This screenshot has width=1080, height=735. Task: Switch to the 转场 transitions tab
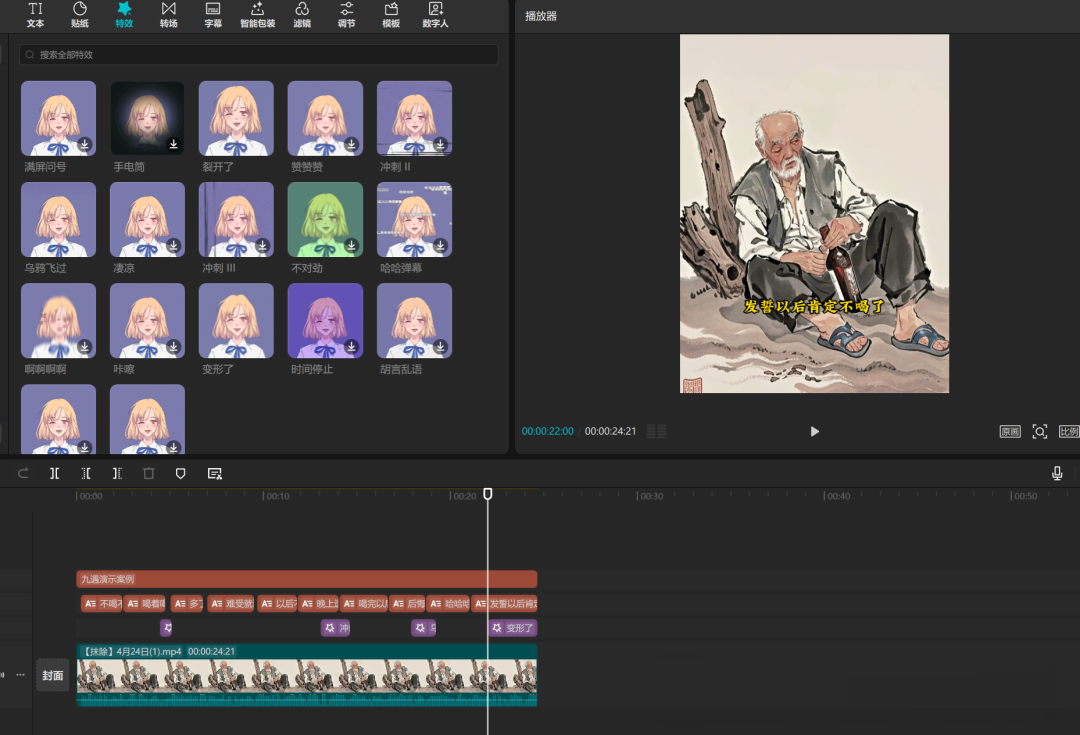point(169,14)
